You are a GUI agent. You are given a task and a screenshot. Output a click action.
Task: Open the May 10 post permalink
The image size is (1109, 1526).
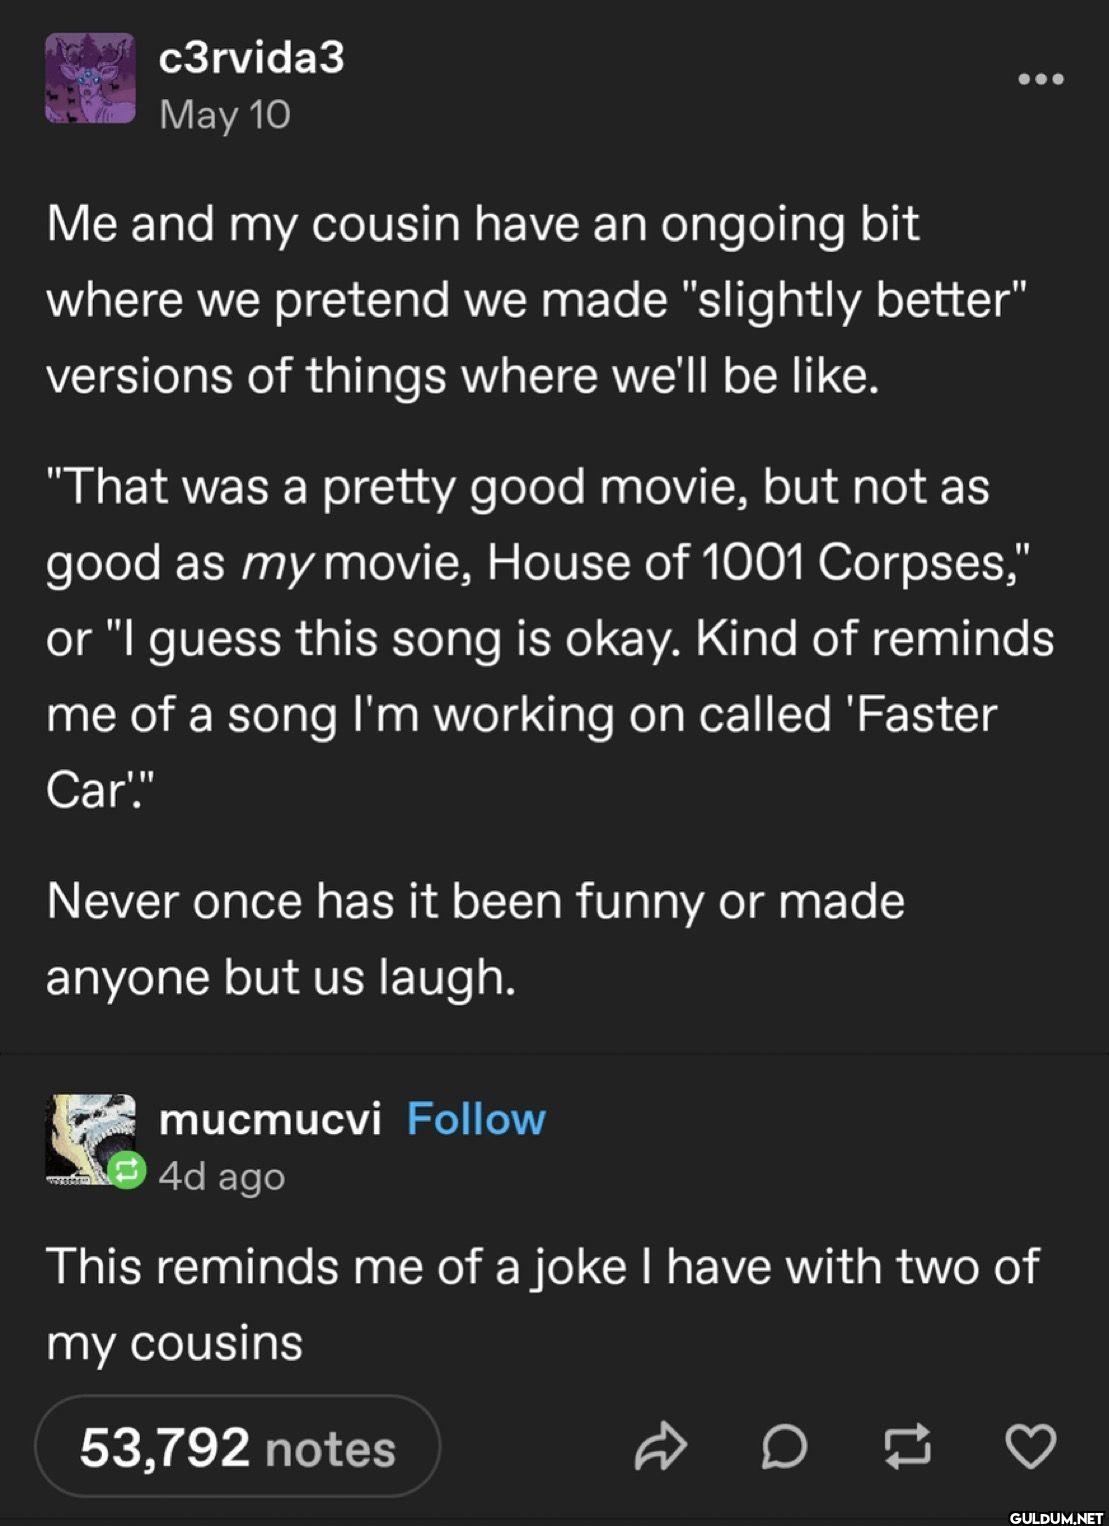tap(225, 115)
